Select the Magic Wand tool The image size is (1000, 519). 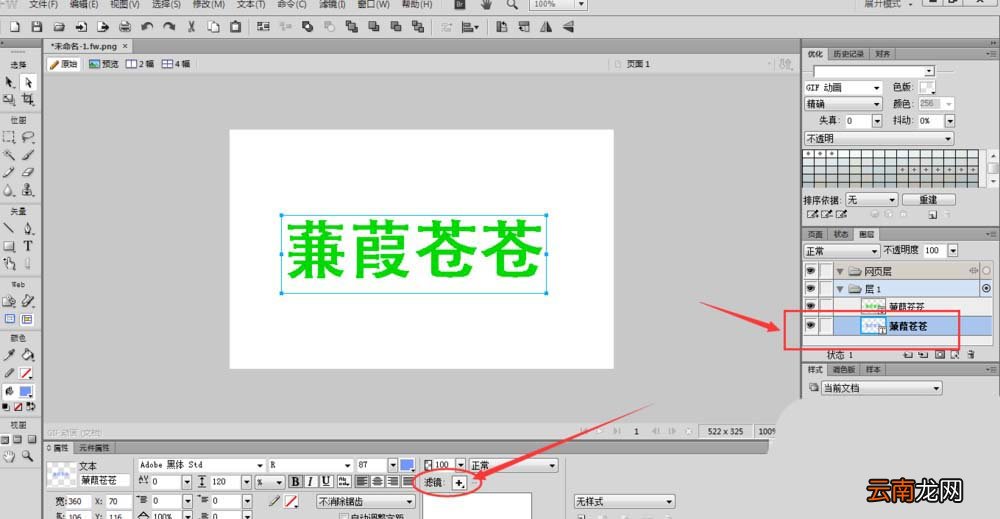click(10, 155)
